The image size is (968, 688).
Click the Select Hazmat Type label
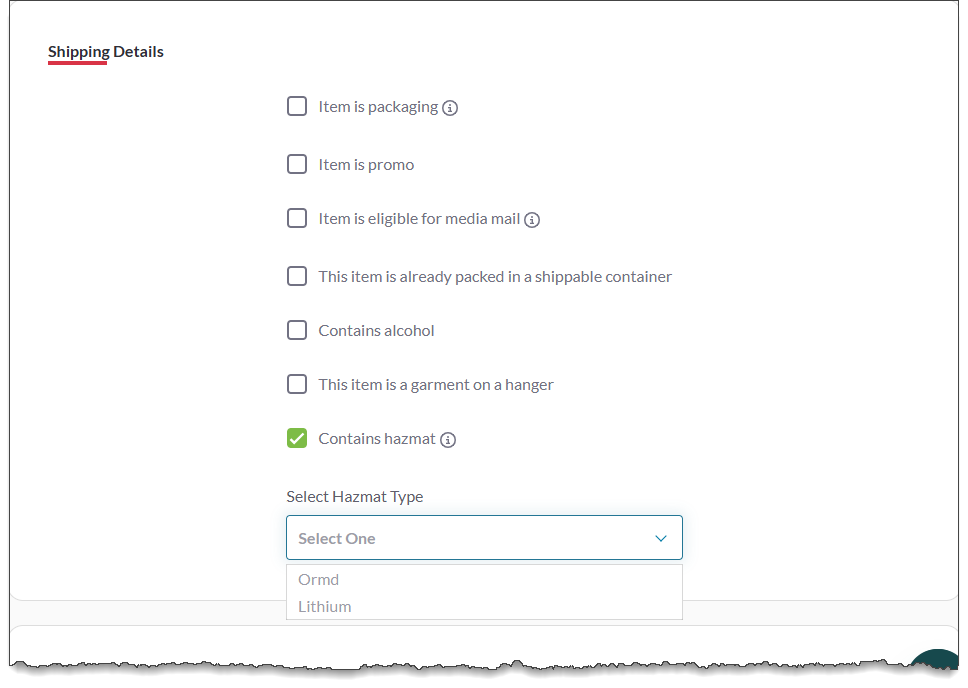(355, 497)
